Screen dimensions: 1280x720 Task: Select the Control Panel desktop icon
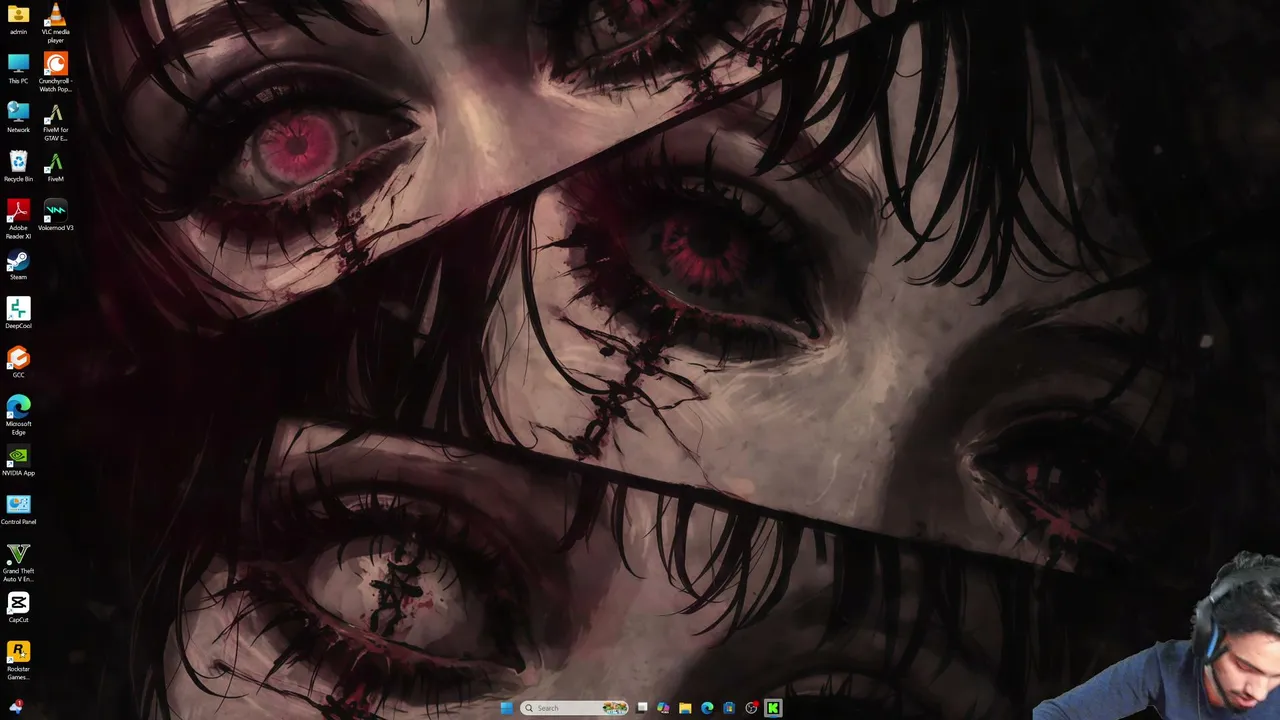pos(18,510)
